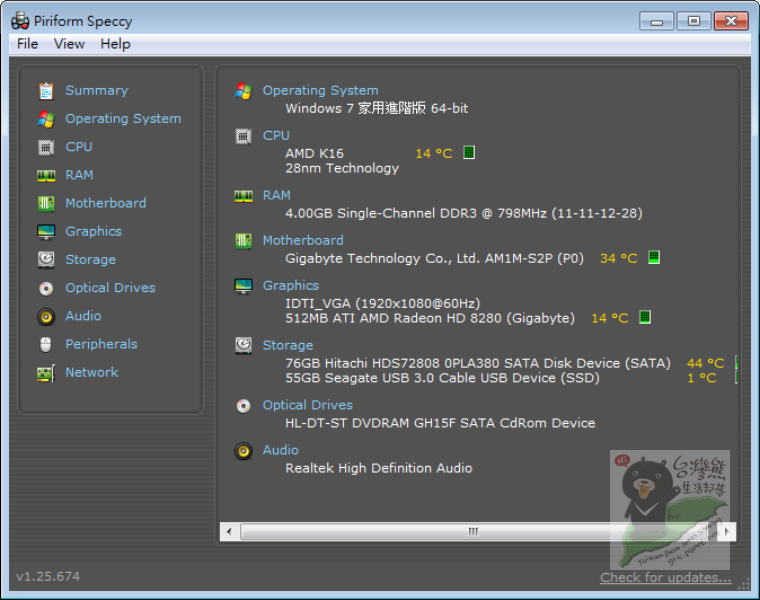760x600 pixels.
Task: Open Audio section from sidebar
Action: (83, 316)
